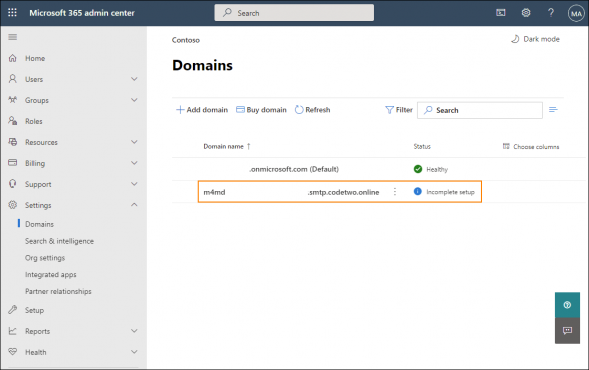589x370 pixels.
Task: Click the Users person icon
Action: 13,79
